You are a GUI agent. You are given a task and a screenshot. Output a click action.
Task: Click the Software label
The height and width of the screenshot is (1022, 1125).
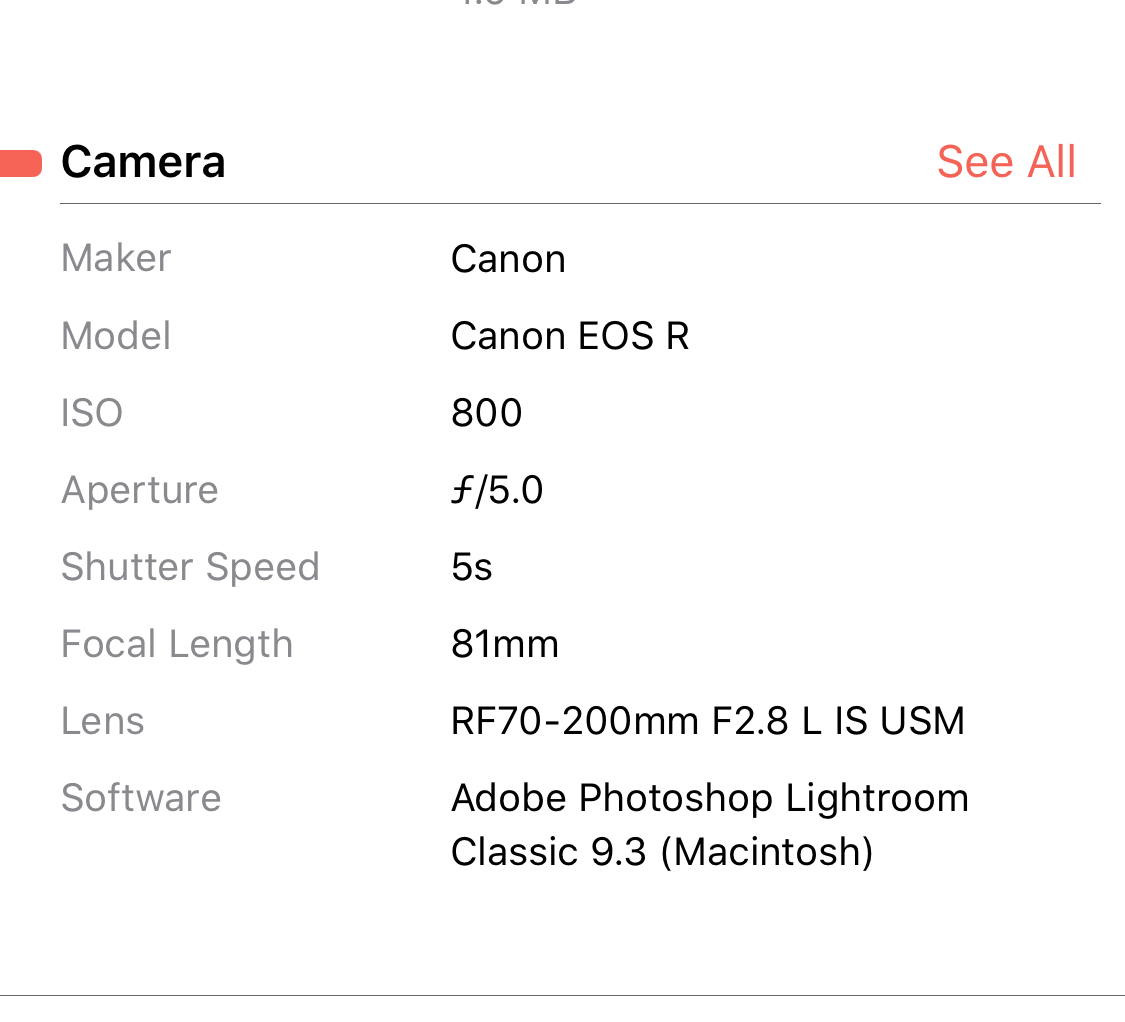tap(141, 798)
